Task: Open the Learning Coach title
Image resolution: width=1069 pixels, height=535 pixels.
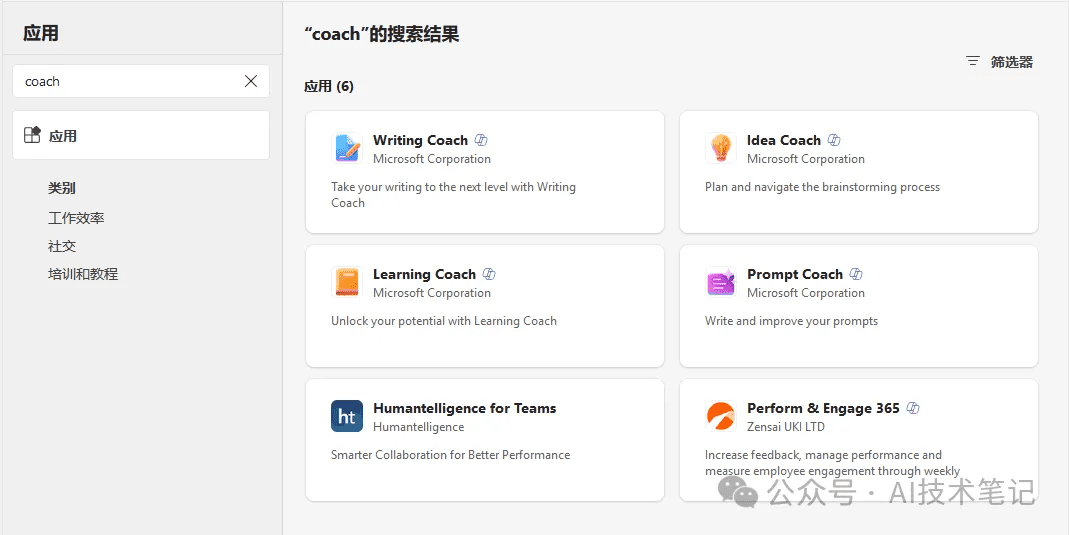Action: (424, 275)
